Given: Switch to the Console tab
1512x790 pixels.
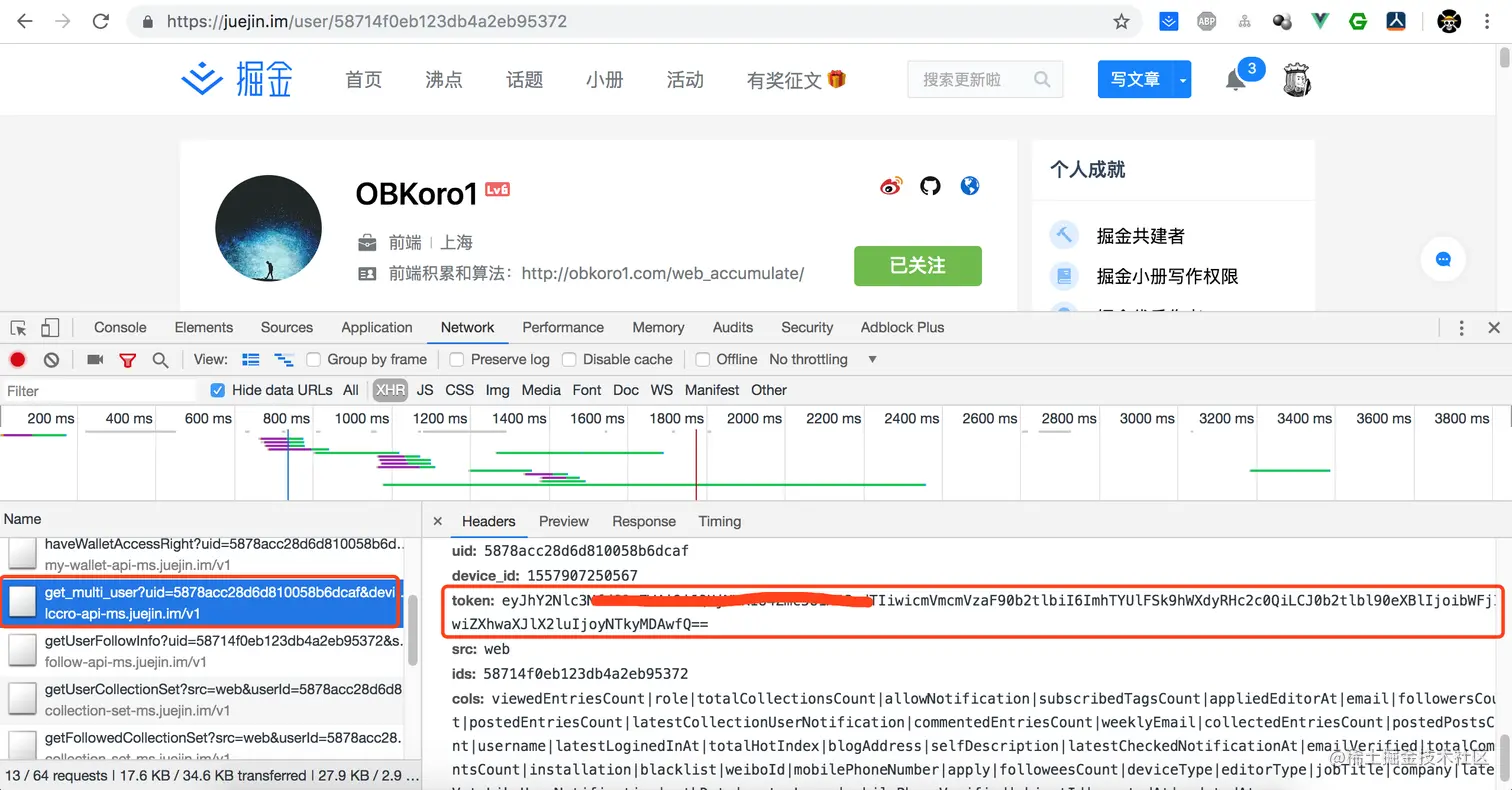Looking at the screenshot, I should pos(120,328).
